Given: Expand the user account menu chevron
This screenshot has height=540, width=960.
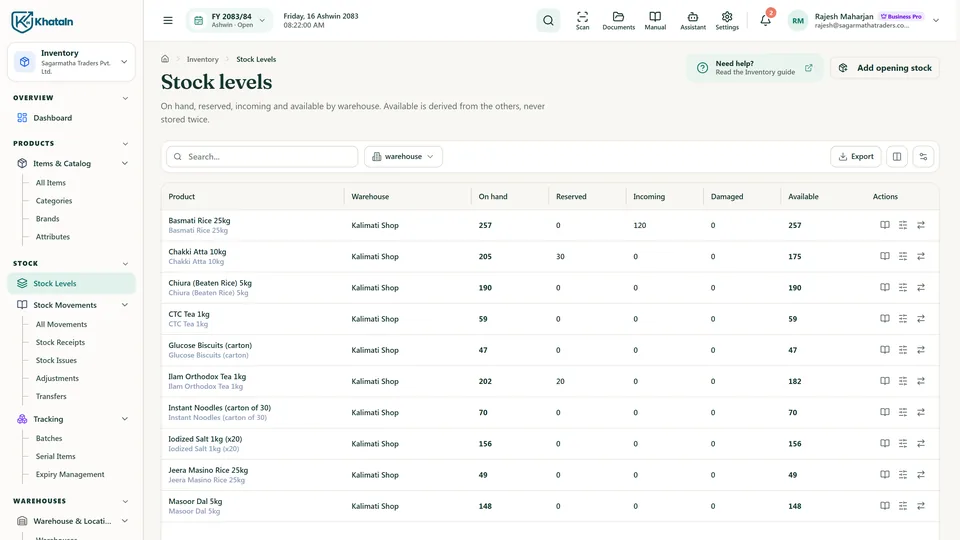Looking at the screenshot, I should click(936, 21).
